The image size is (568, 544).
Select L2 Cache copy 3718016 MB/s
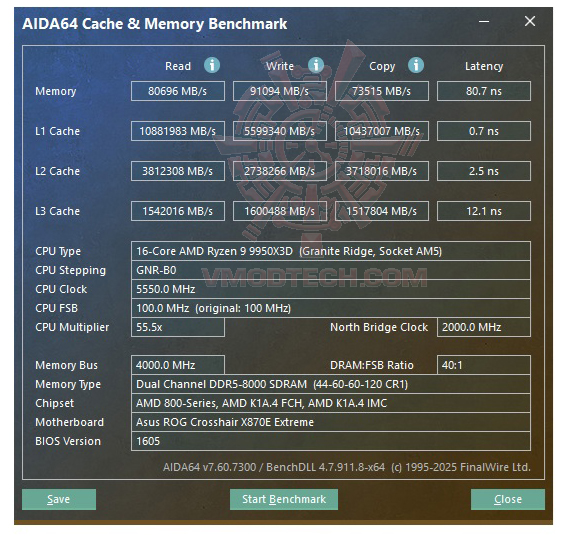[382, 171]
